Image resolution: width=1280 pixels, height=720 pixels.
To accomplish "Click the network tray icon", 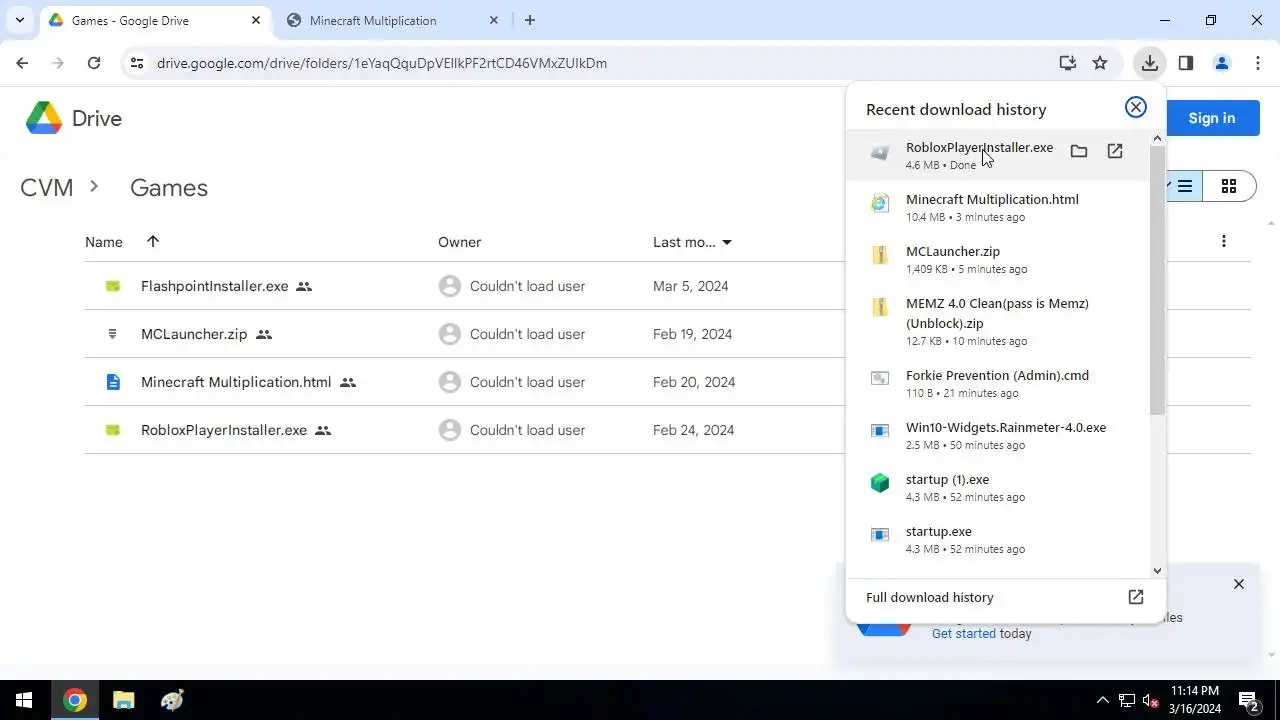I will pos(1127,700).
